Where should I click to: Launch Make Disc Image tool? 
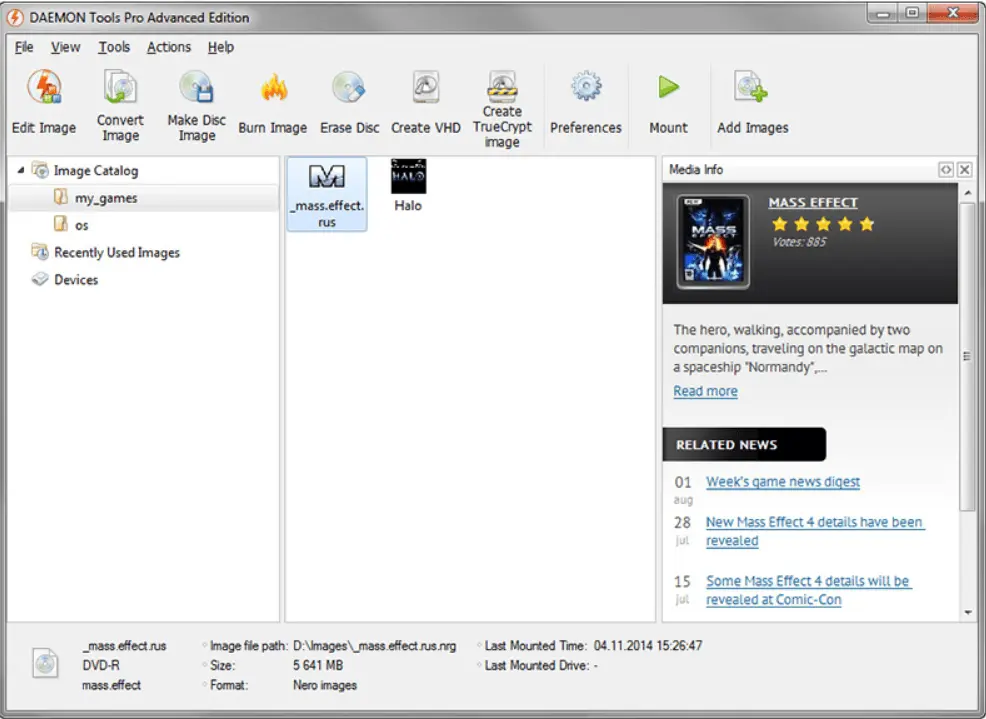[x=196, y=90]
